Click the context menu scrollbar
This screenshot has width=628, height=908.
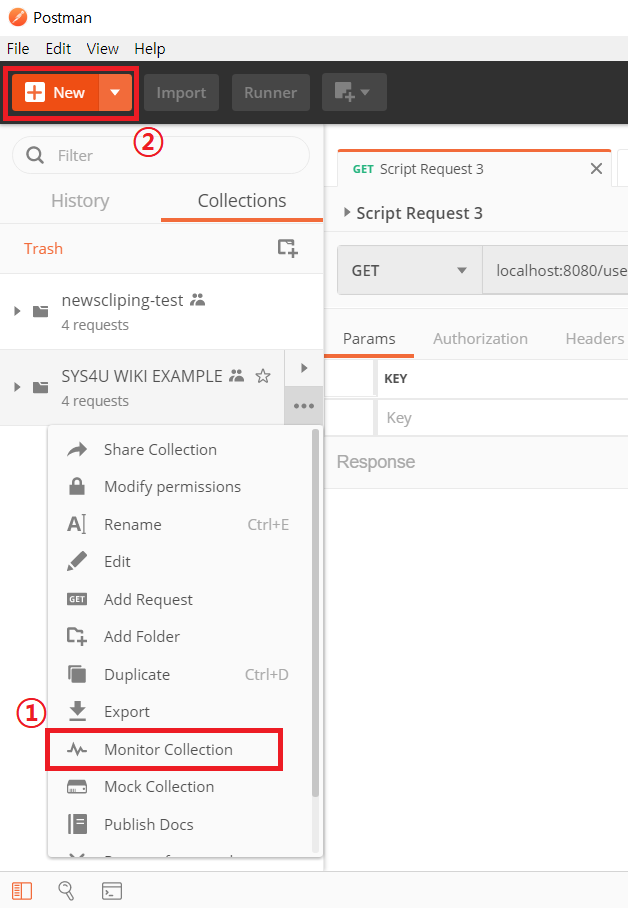[315, 613]
